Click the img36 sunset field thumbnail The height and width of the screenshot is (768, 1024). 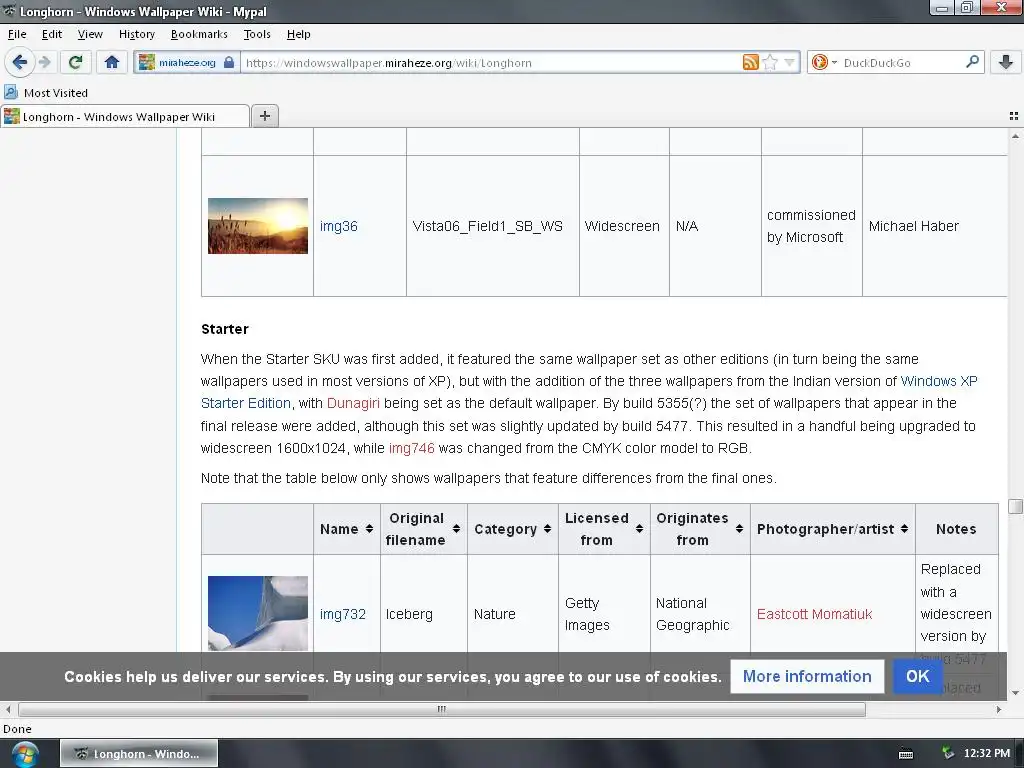pyautogui.click(x=258, y=226)
